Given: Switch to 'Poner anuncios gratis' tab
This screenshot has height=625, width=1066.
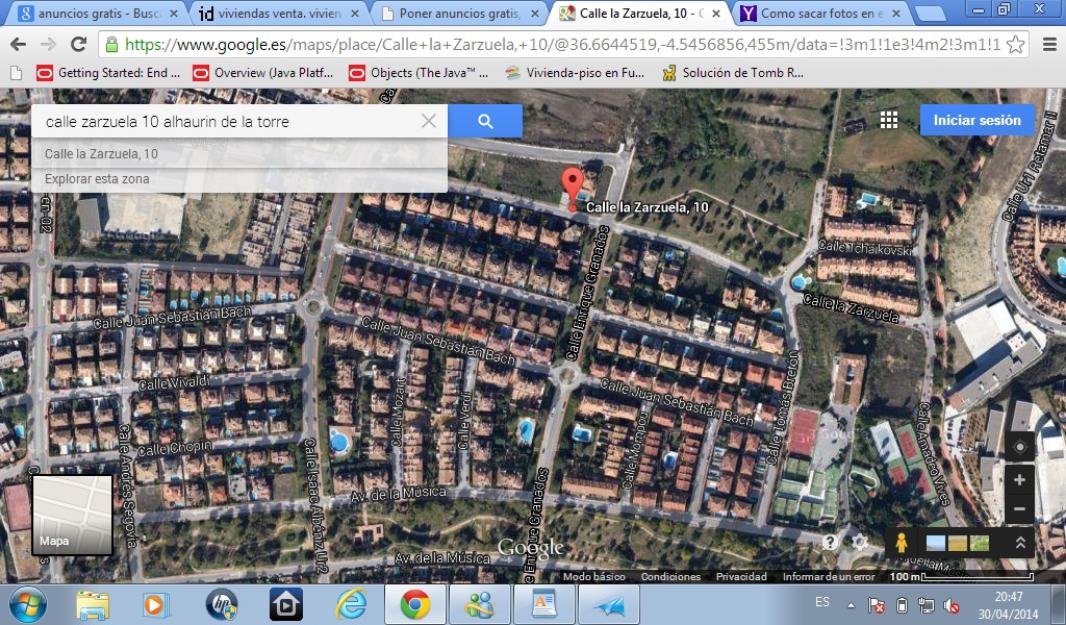Looking at the screenshot, I should click(x=460, y=13).
